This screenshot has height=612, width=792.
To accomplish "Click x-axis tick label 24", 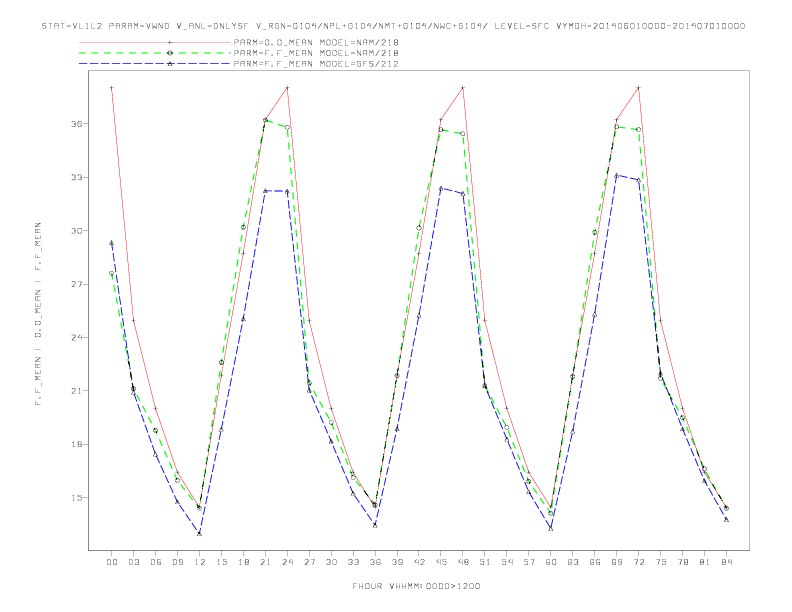I will [287, 562].
